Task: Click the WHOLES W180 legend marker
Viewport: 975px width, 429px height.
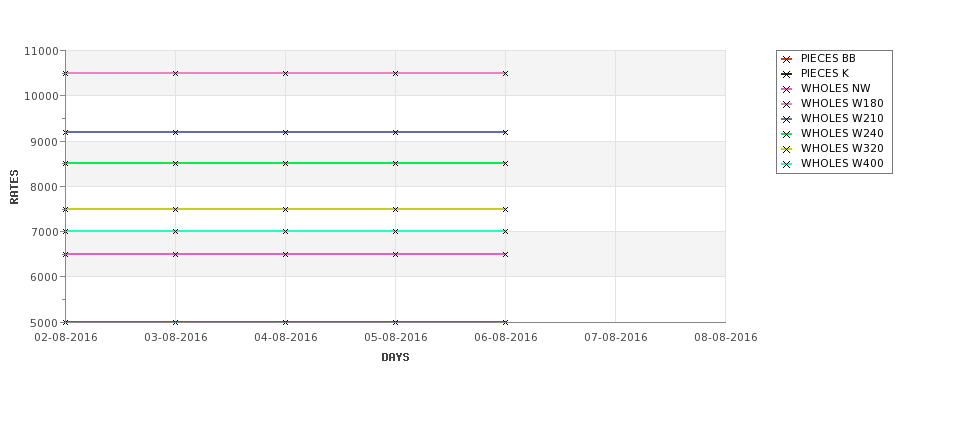Action: pyautogui.click(x=787, y=104)
